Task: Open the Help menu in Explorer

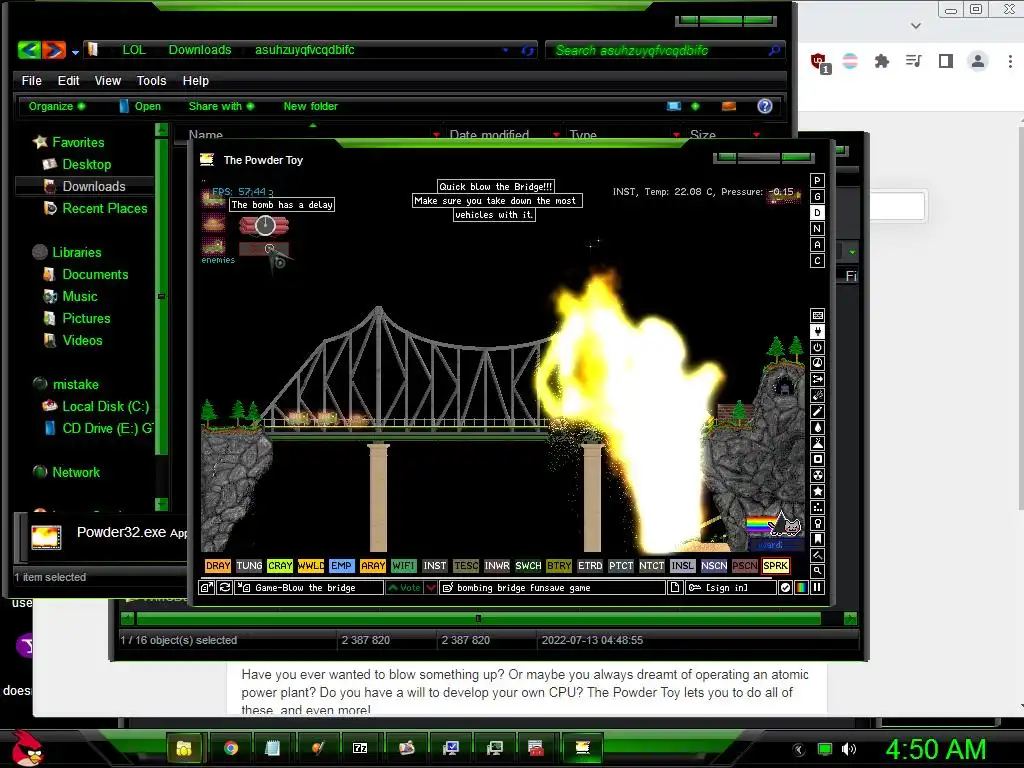Action: pos(195,80)
